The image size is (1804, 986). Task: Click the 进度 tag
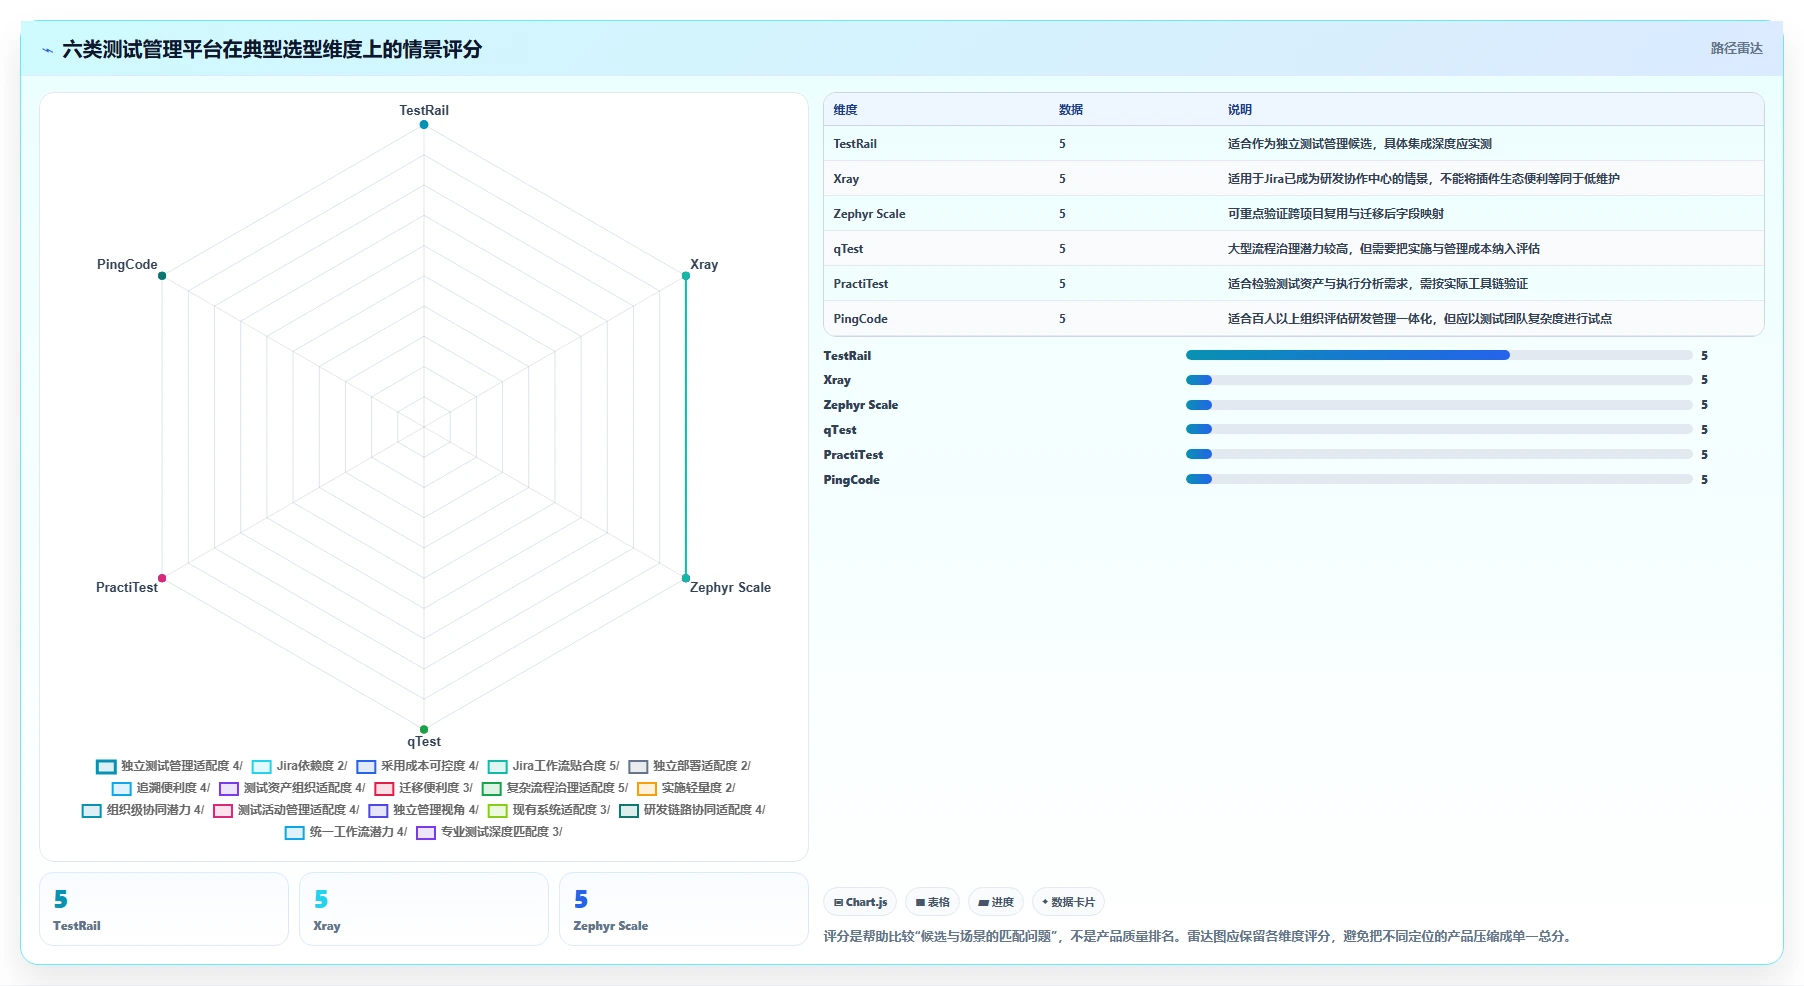996,902
